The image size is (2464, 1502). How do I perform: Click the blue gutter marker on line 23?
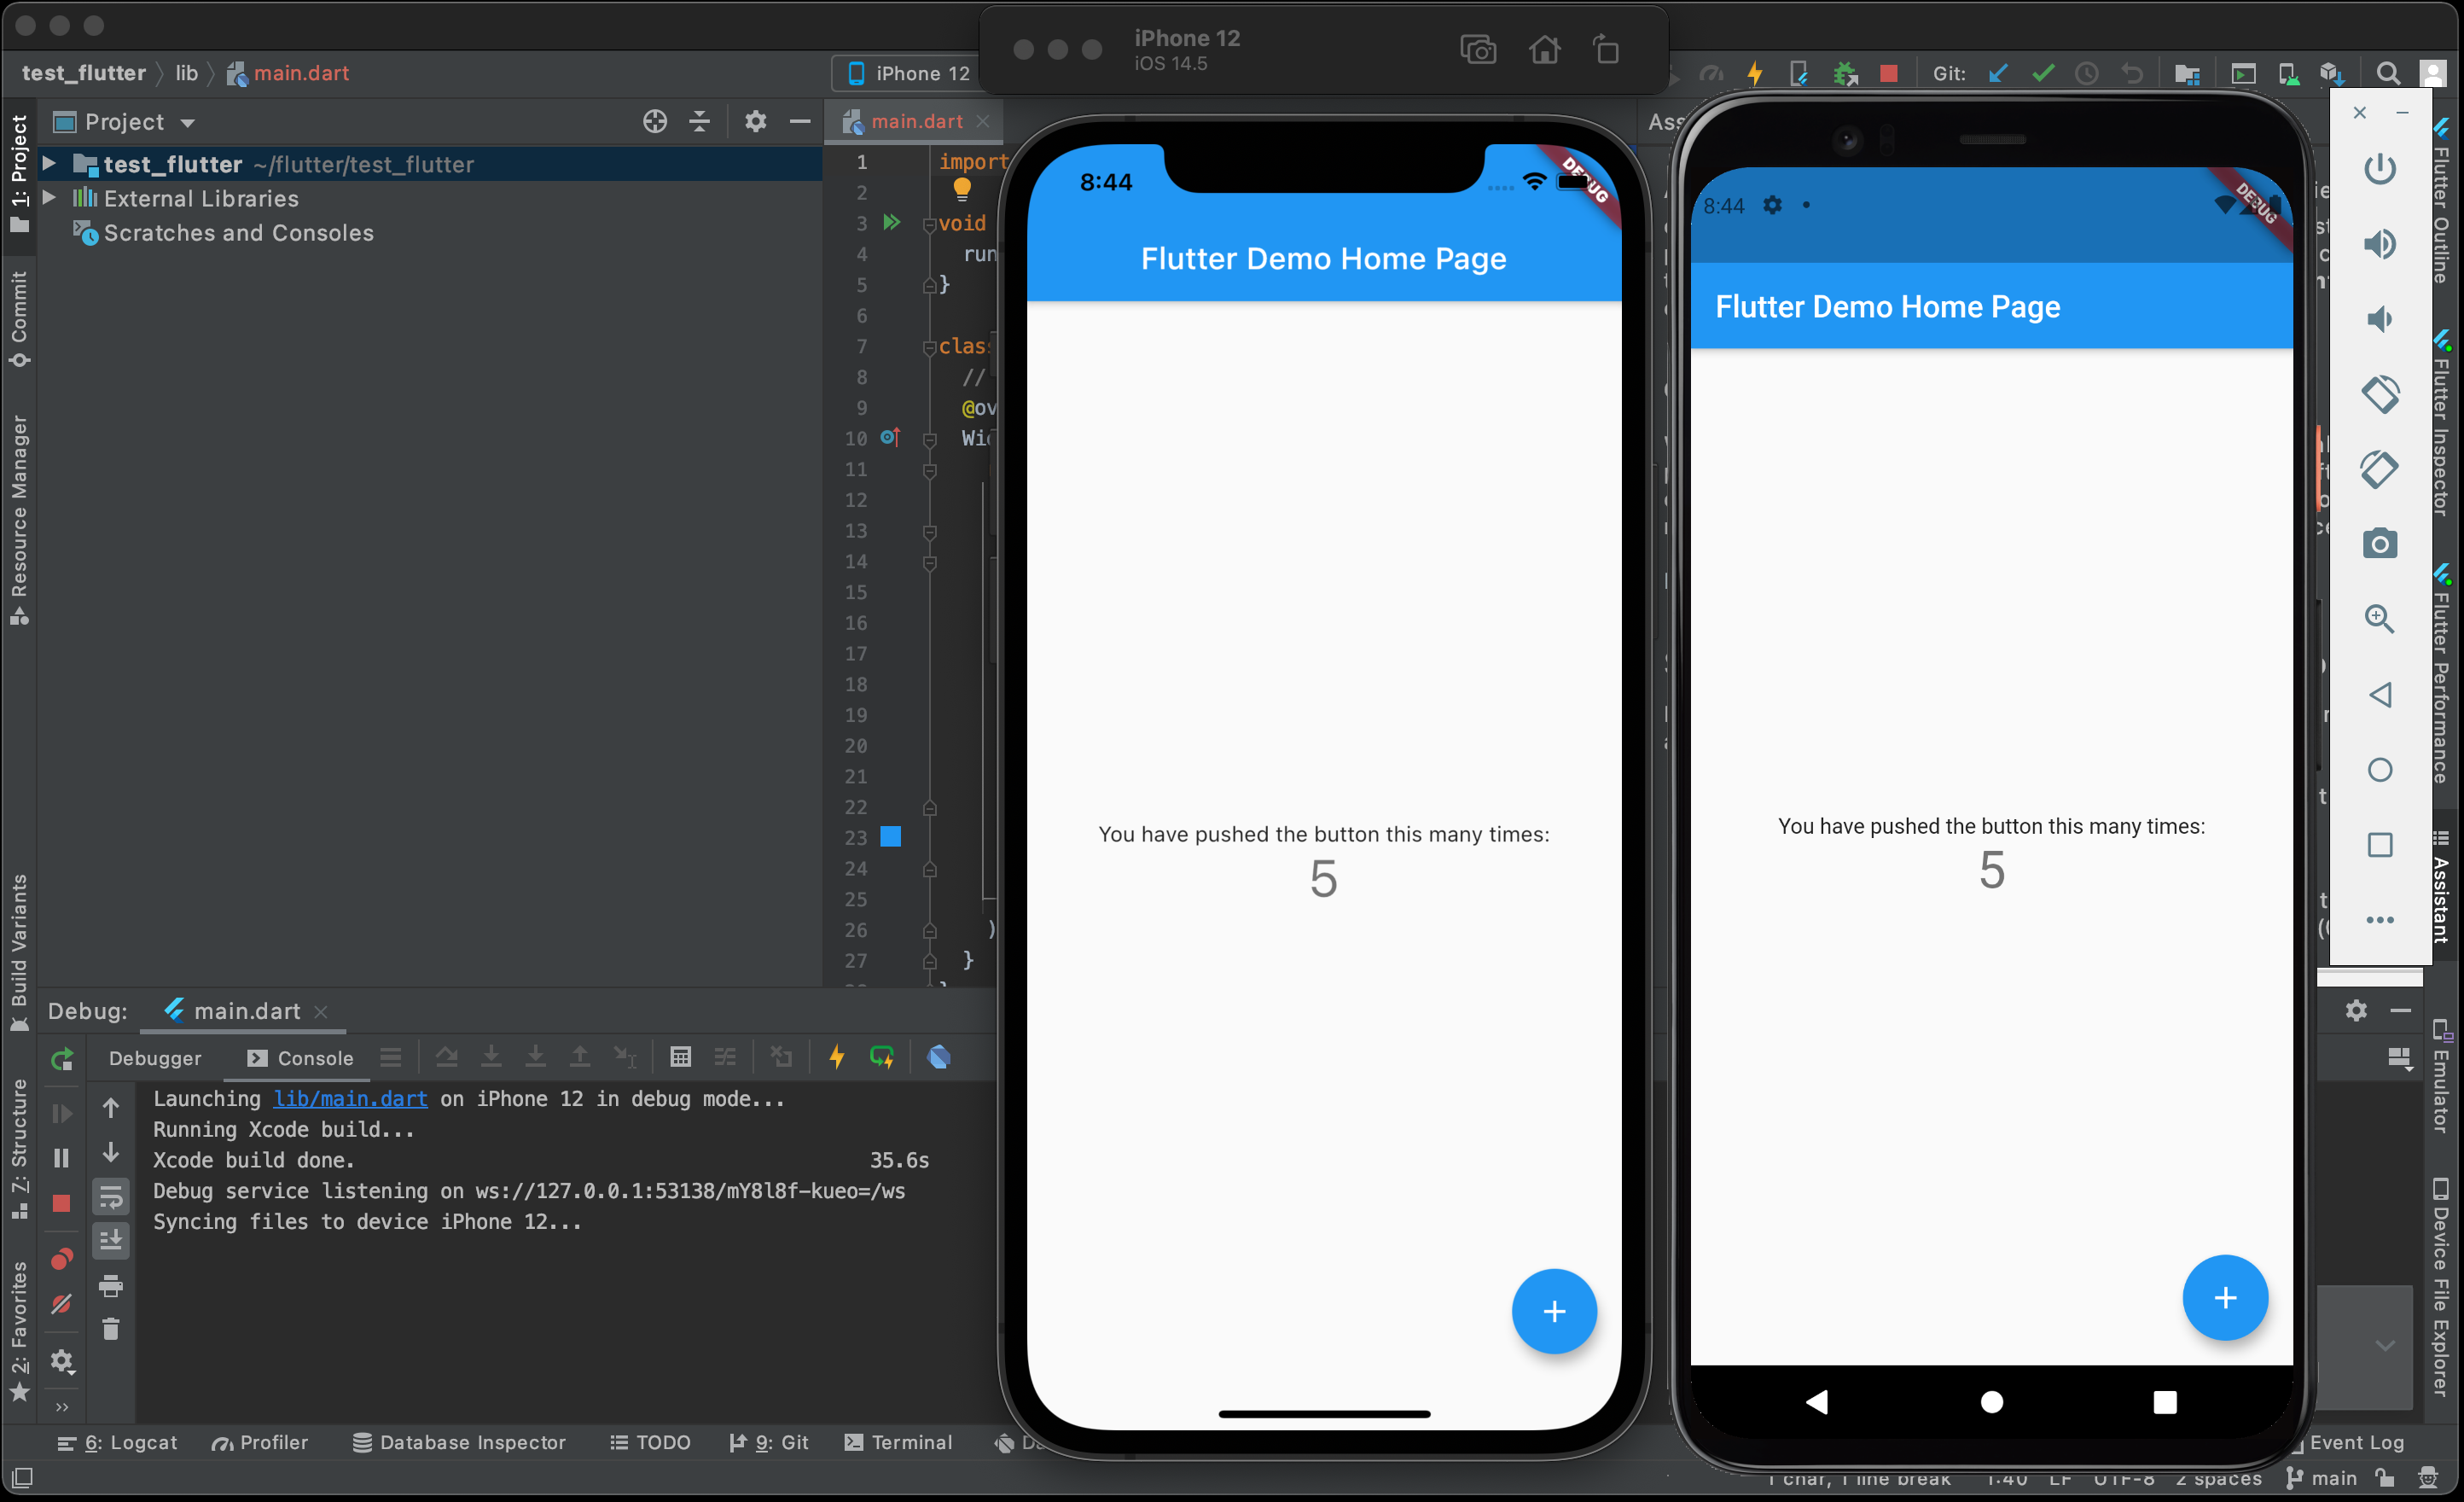click(890, 837)
